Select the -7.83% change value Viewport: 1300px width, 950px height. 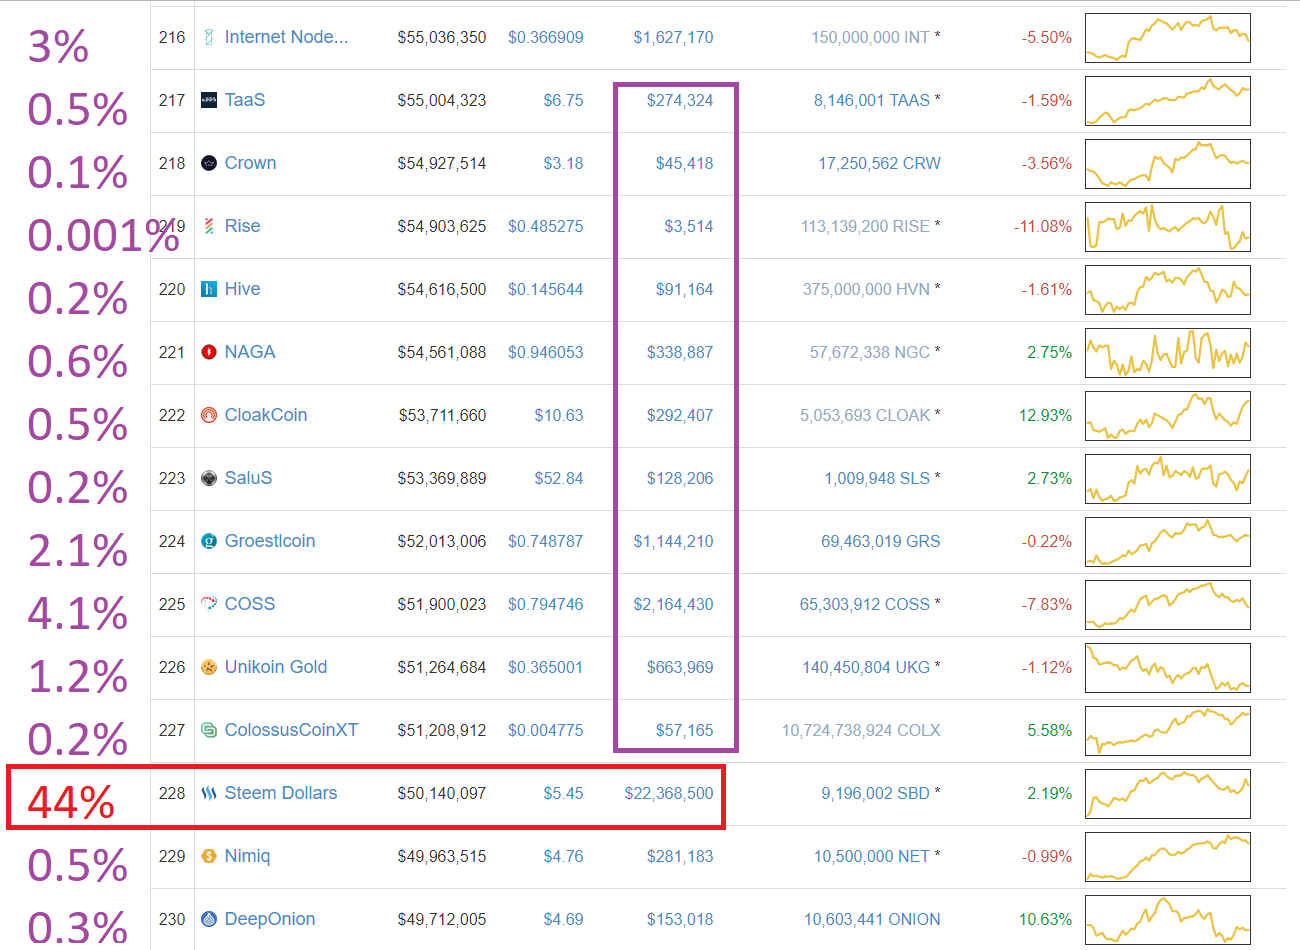(1047, 604)
